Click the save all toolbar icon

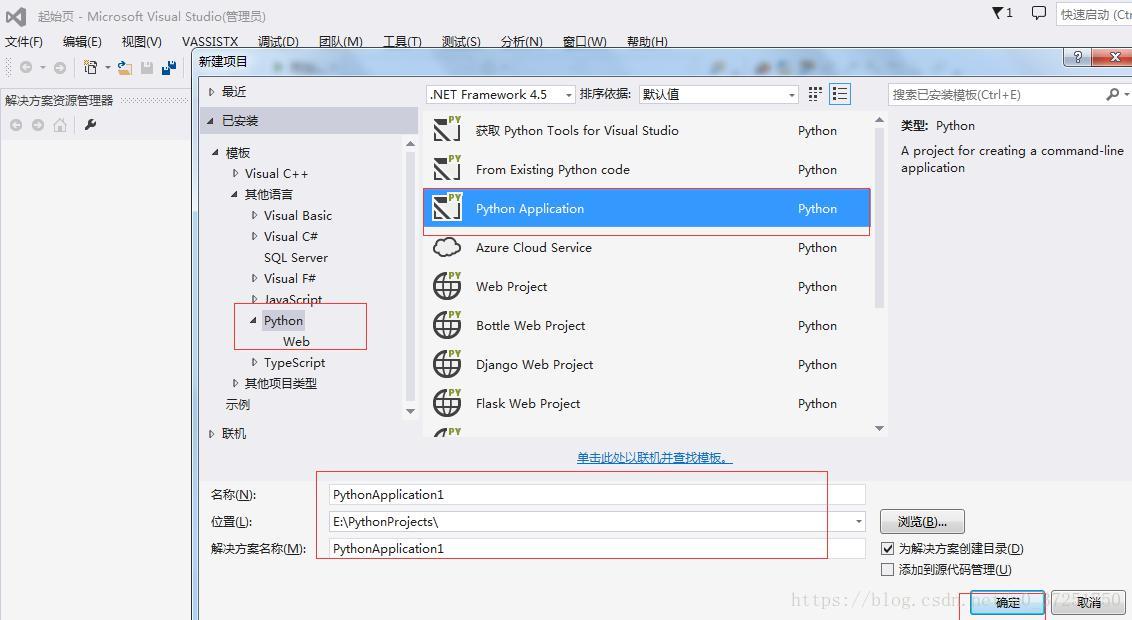pos(169,68)
